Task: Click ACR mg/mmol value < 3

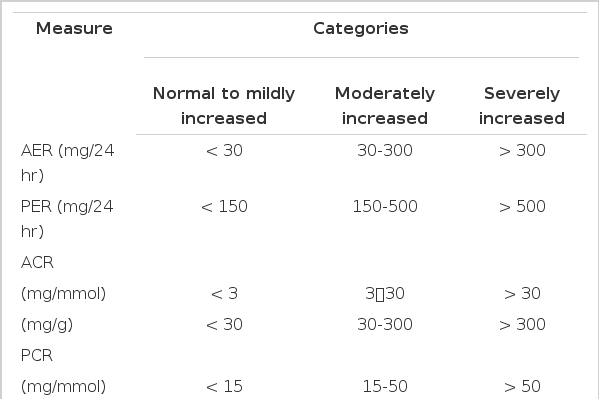Action: point(224,294)
